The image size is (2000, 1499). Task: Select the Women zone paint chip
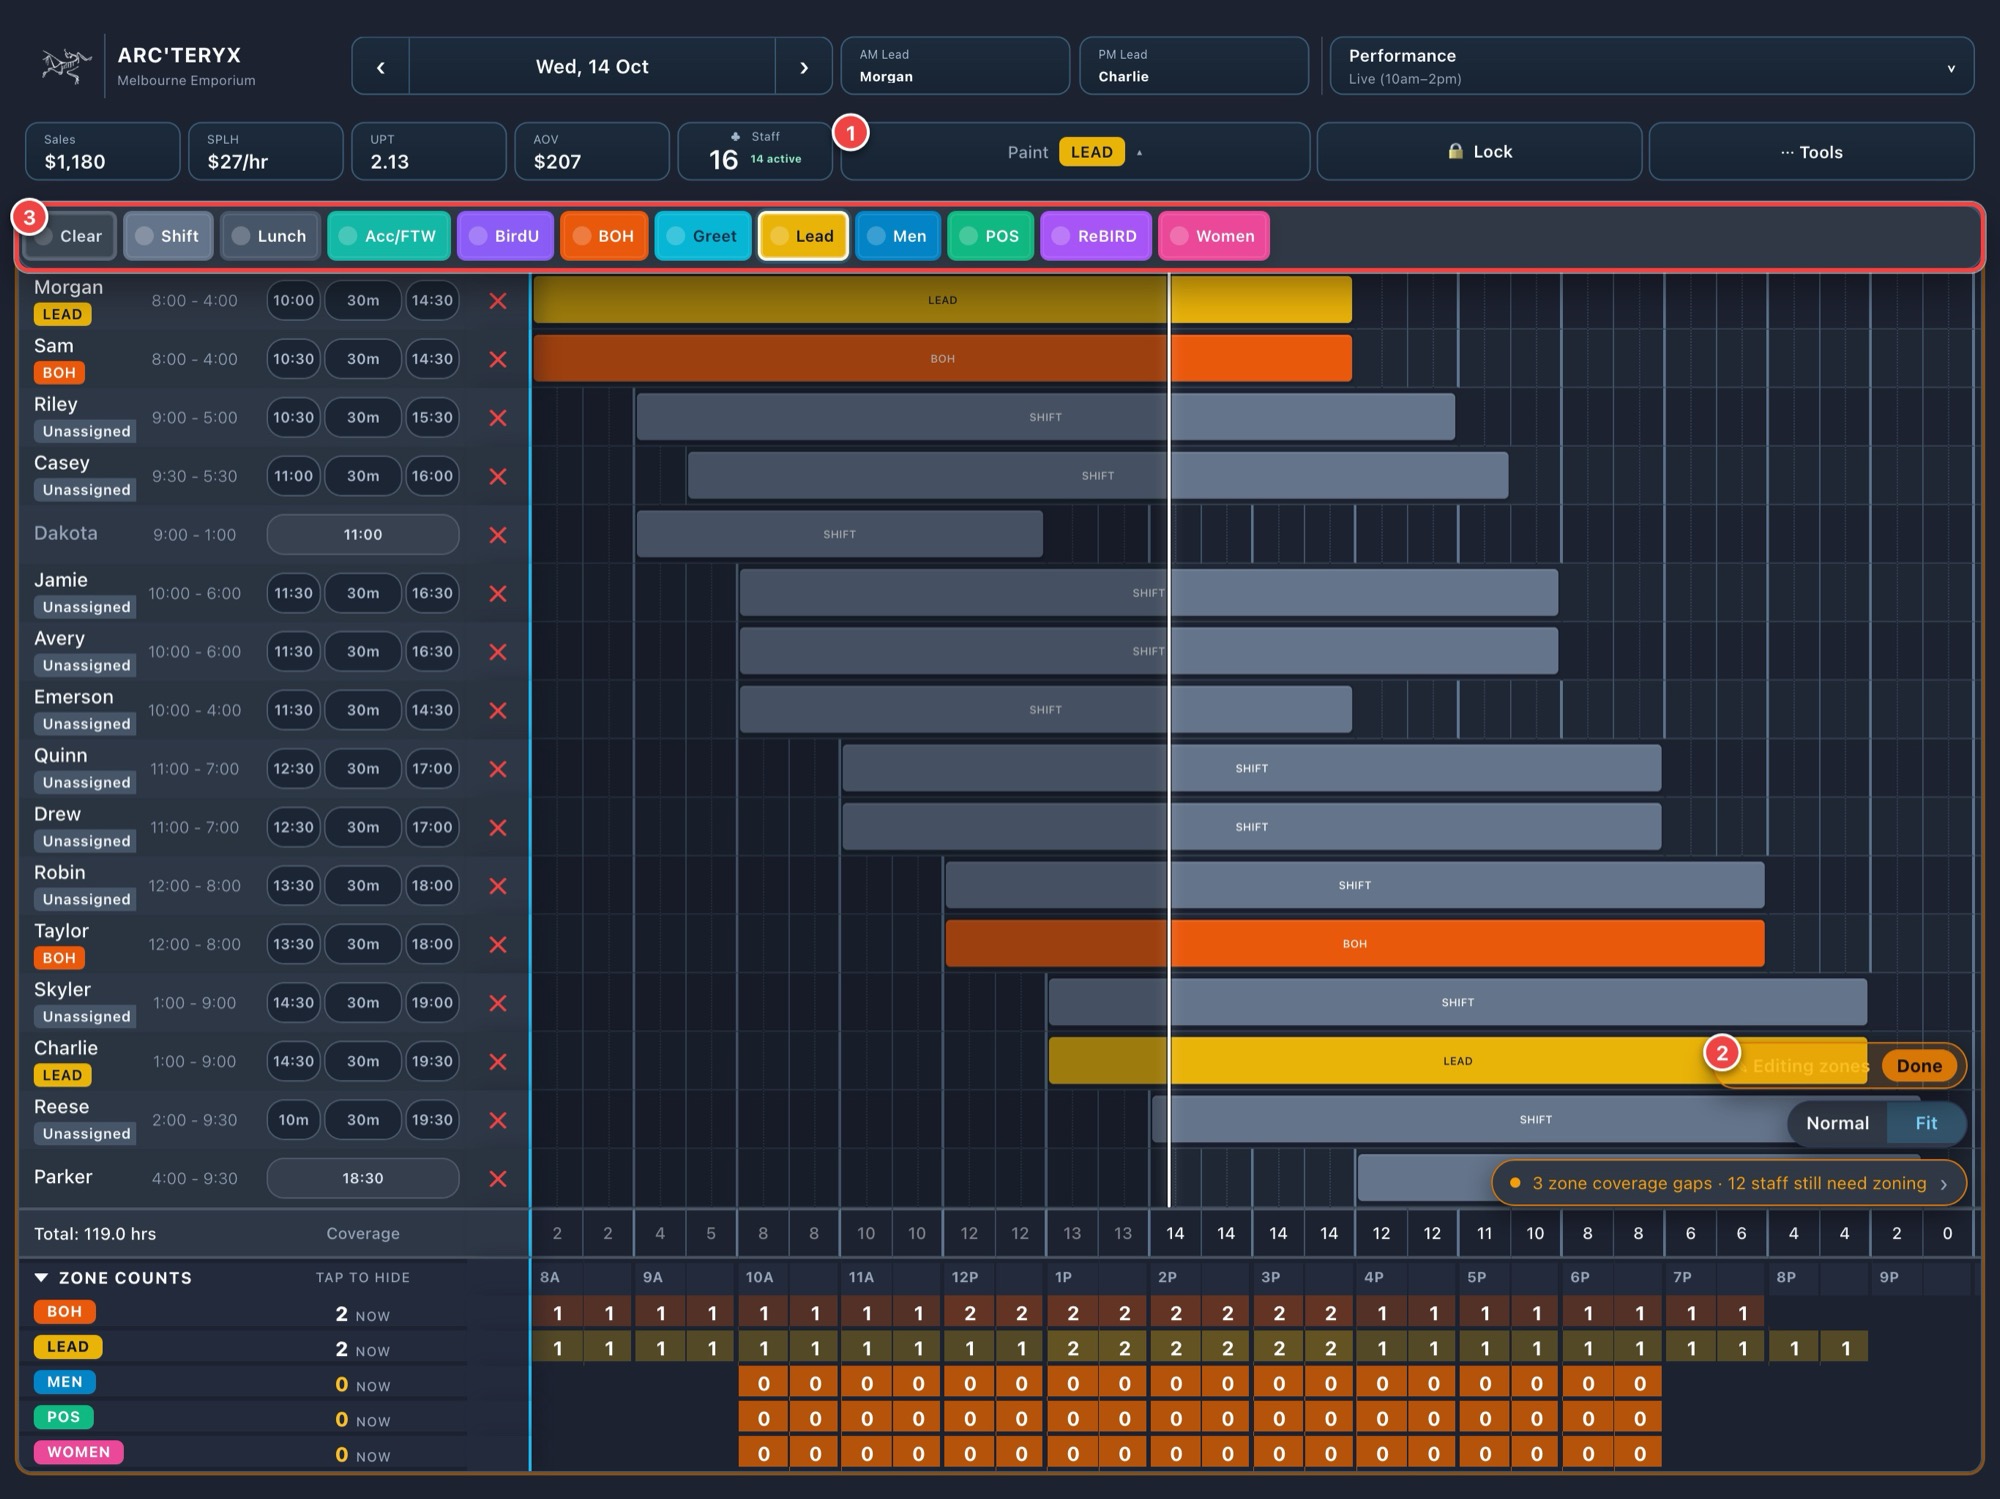point(1214,236)
